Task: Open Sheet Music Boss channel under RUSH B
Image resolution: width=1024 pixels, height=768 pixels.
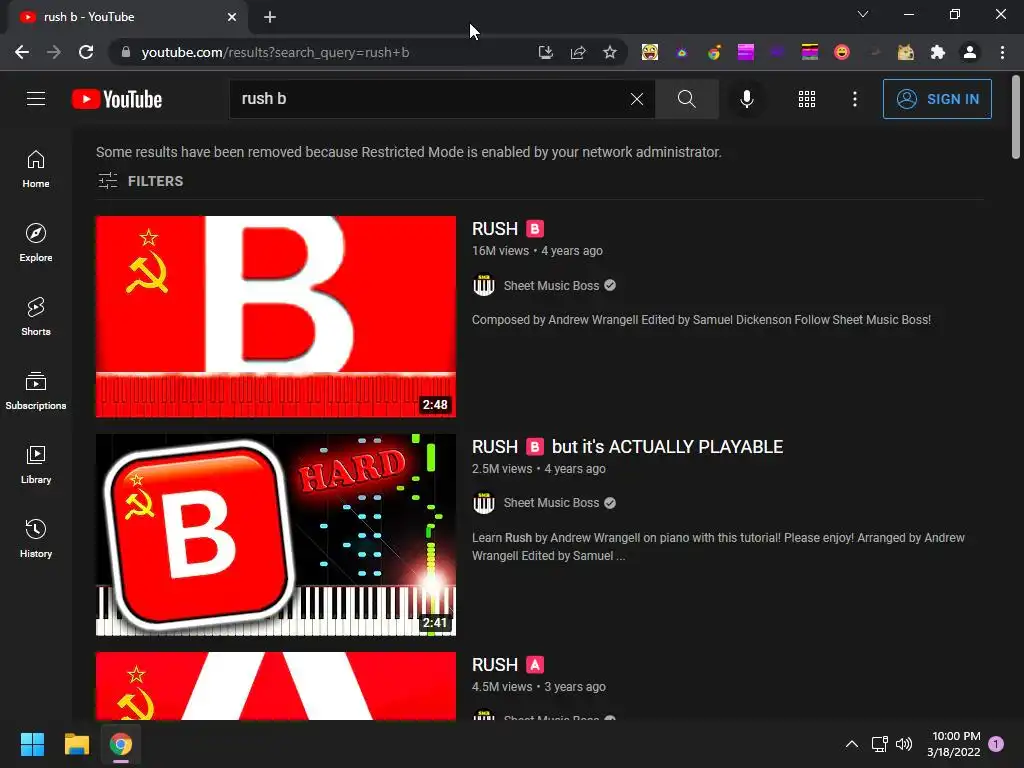Action: (x=551, y=285)
